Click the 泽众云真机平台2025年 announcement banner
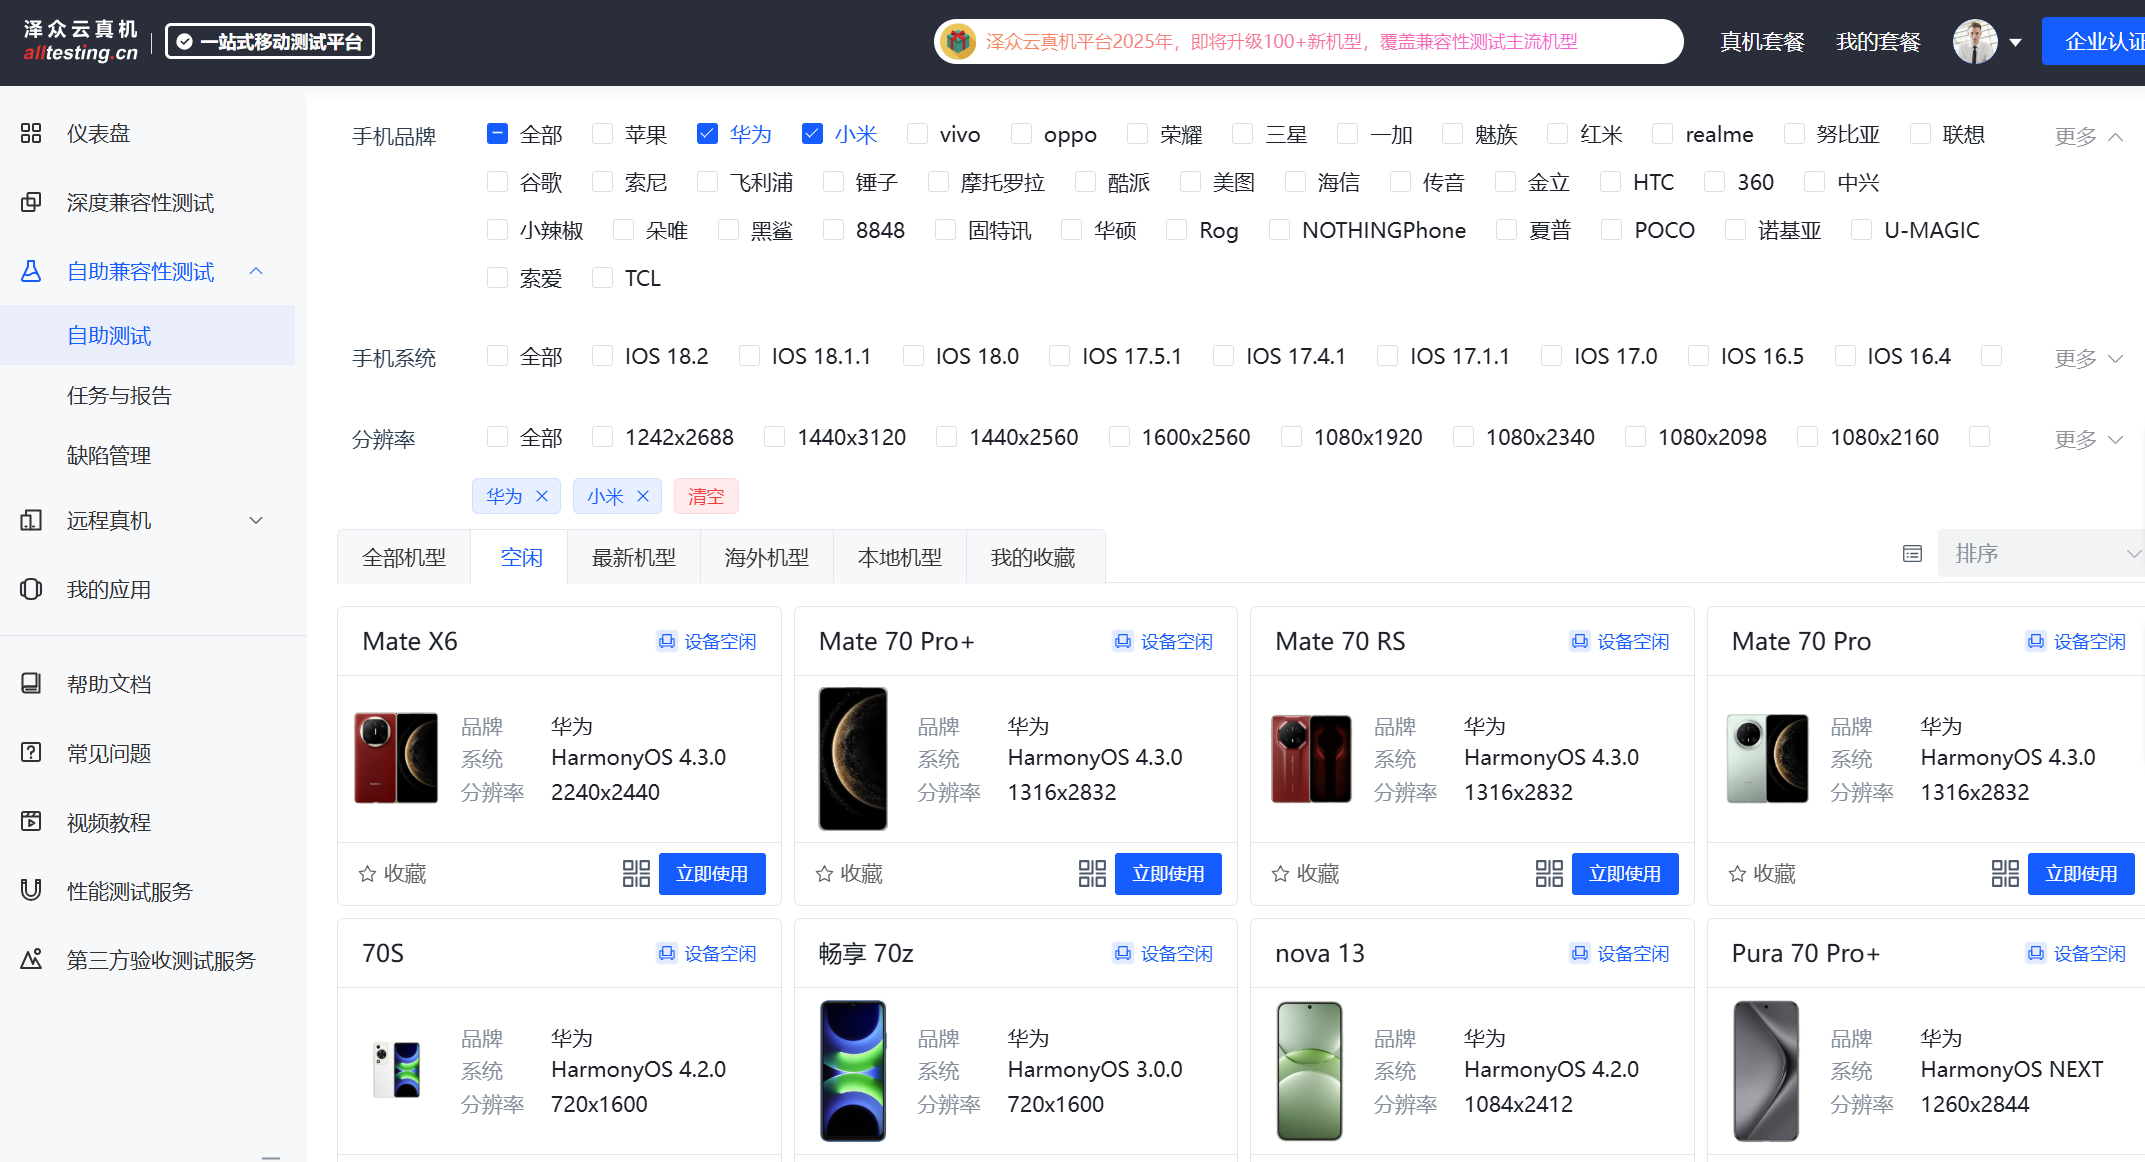 coord(1308,42)
